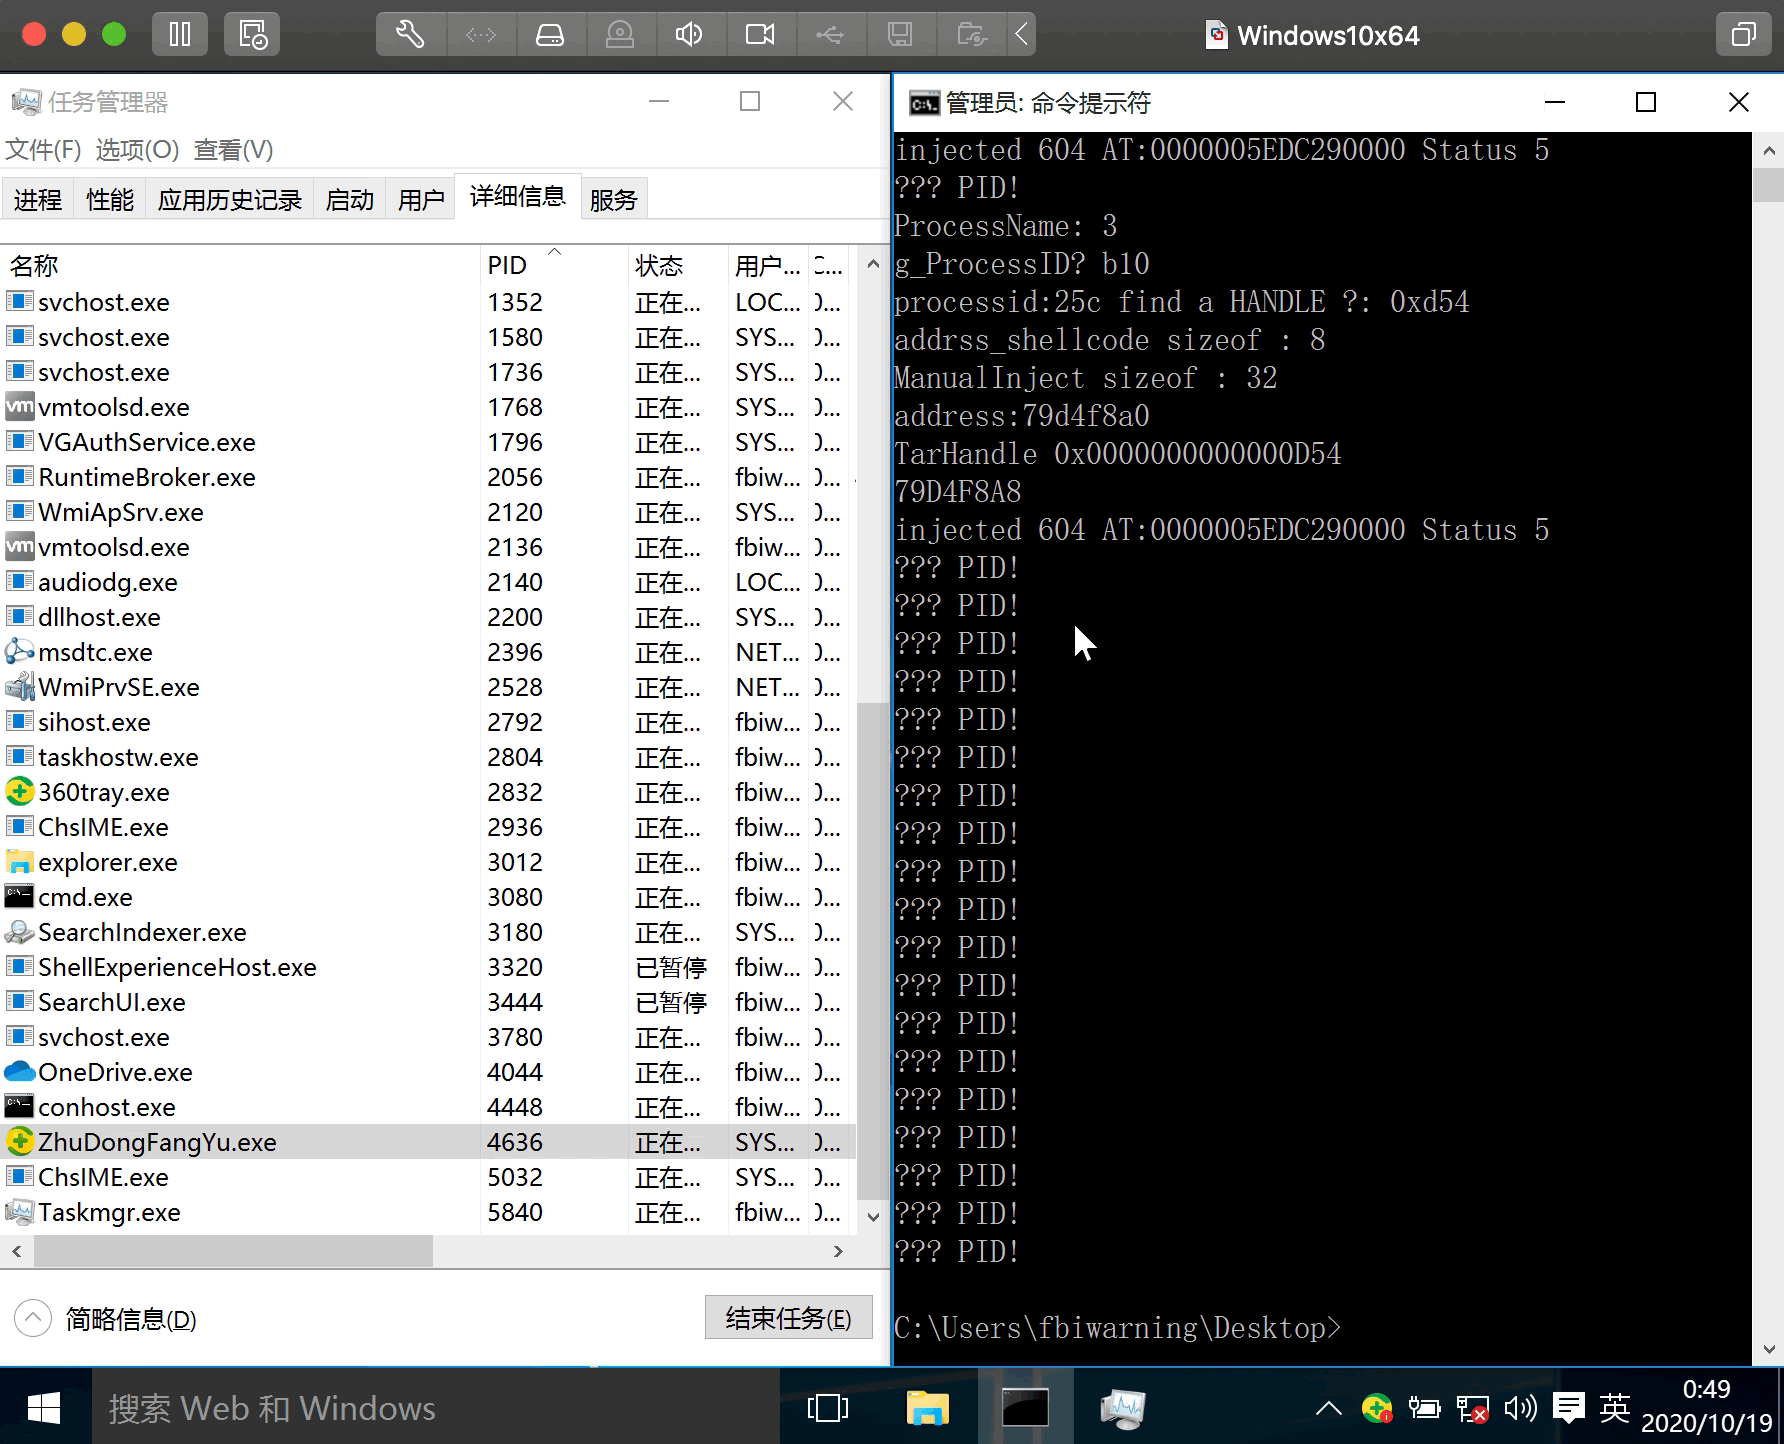Click the Task Manager vertical scrollbar up arrow
1784x1444 pixels.
tap(873, 264)
